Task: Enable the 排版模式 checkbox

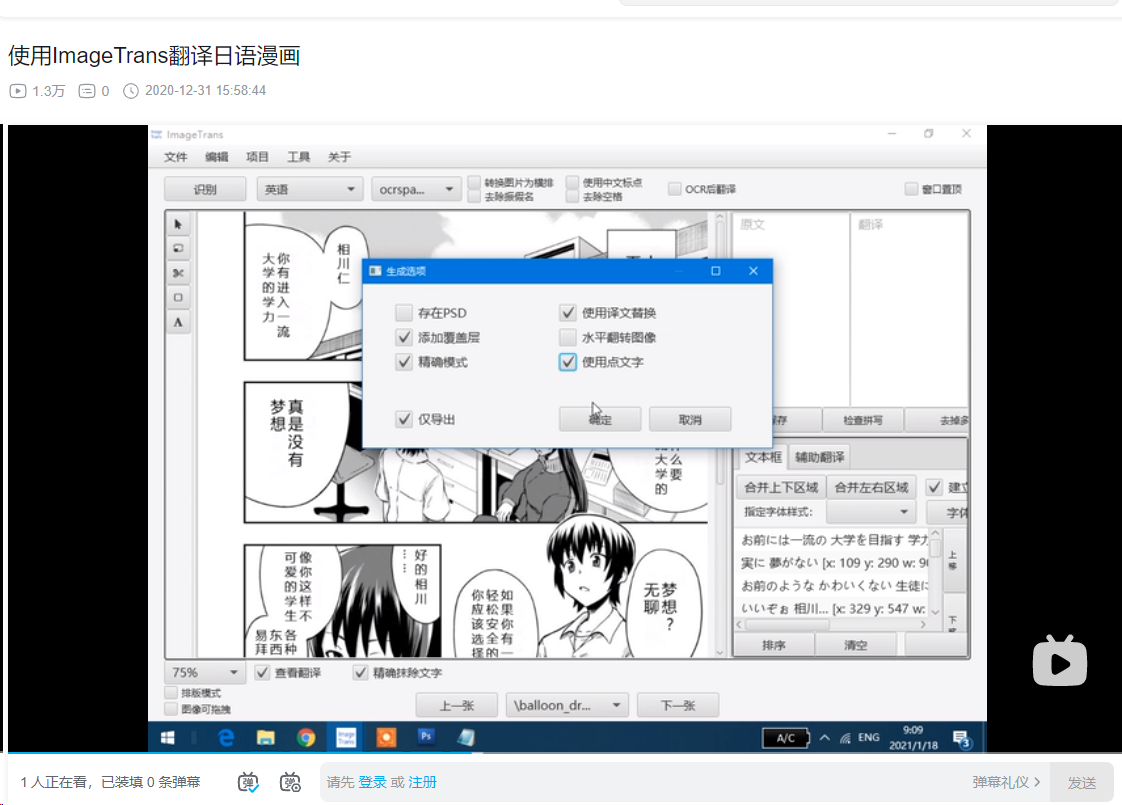Action: [171, 693]
